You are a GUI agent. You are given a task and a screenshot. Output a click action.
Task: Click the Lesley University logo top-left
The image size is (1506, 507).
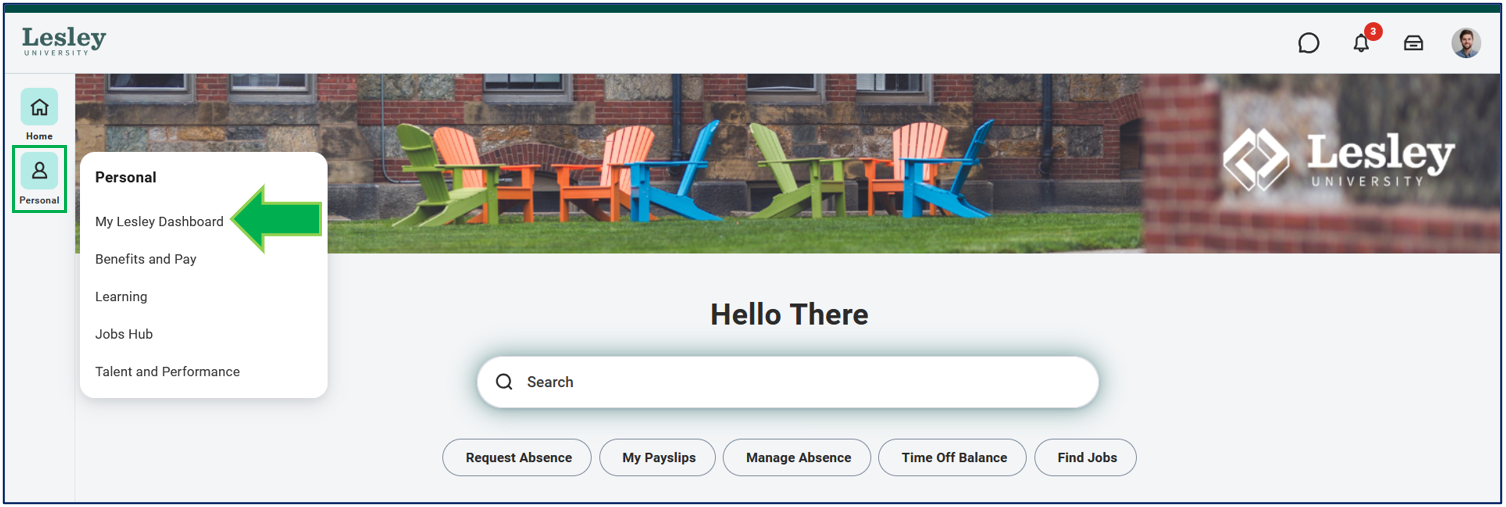[64, 40]
